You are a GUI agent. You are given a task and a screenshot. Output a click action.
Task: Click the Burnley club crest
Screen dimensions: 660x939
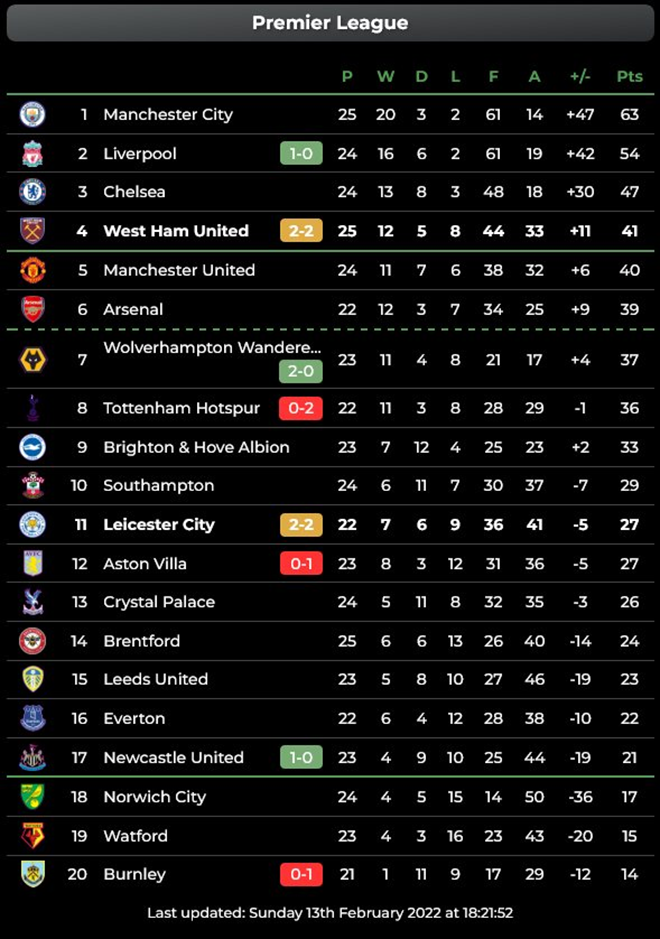coord(31,874)
